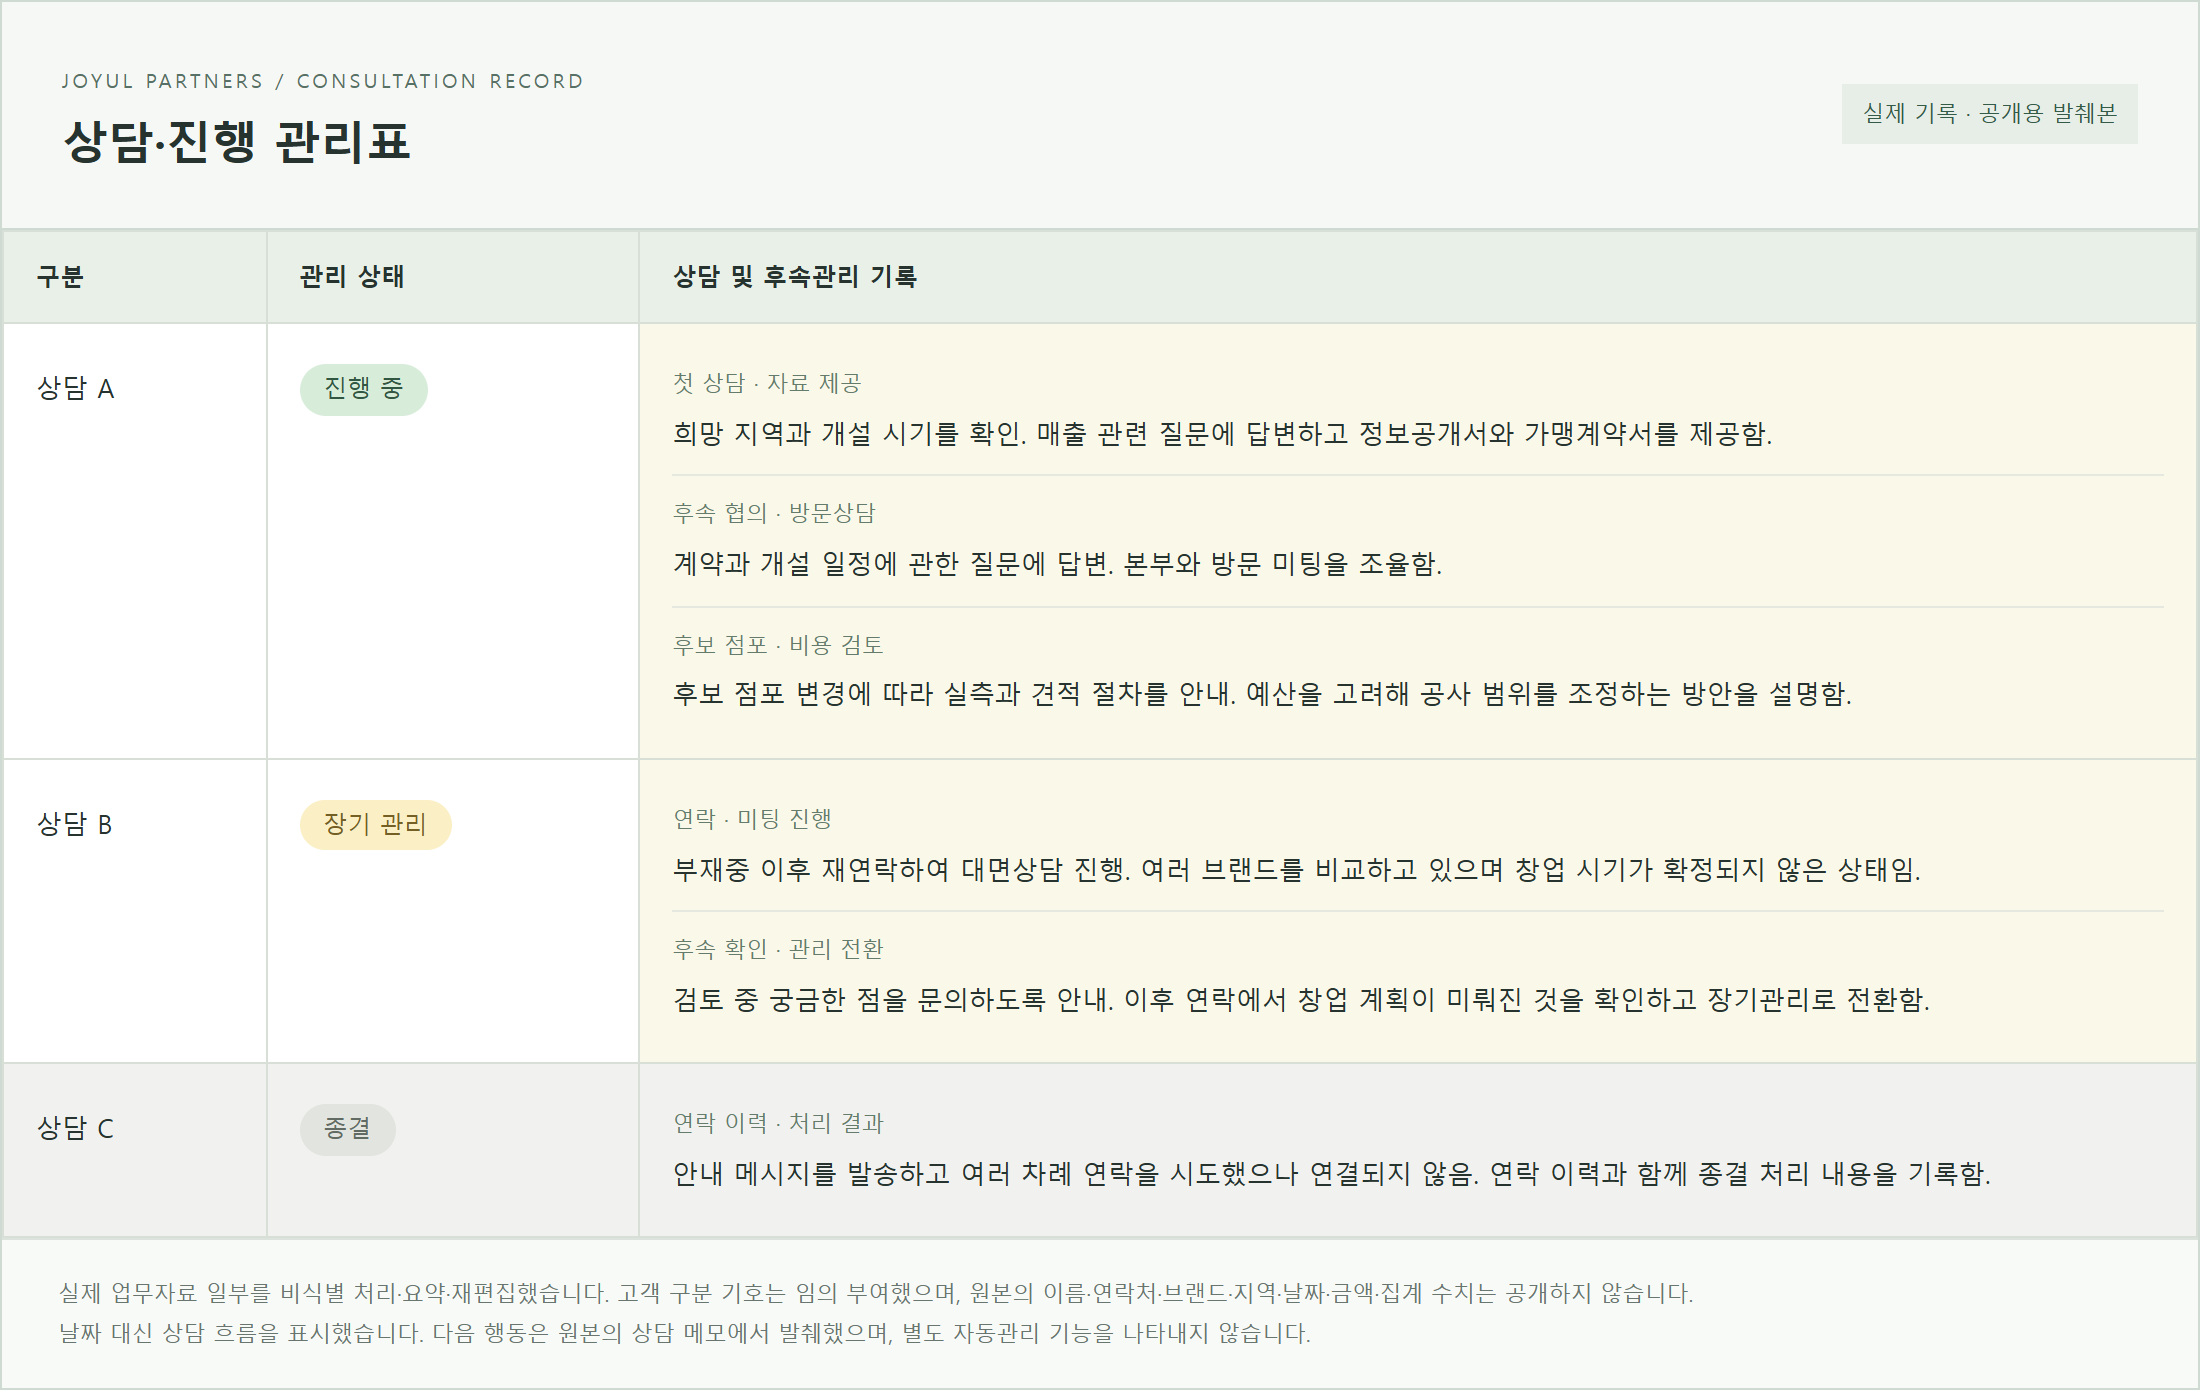Click the 연락 · 미팅 진행 entry label
The height and width of the screenshot is (1390, 2200).
tap(752, 820)
